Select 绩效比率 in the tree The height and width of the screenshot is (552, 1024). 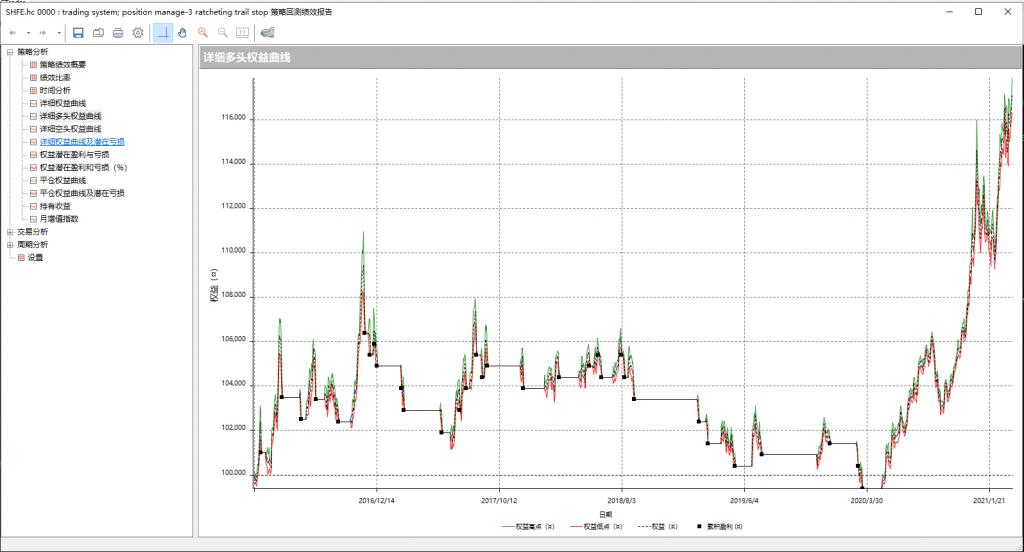pyautogui.click(x=55, y=78)
